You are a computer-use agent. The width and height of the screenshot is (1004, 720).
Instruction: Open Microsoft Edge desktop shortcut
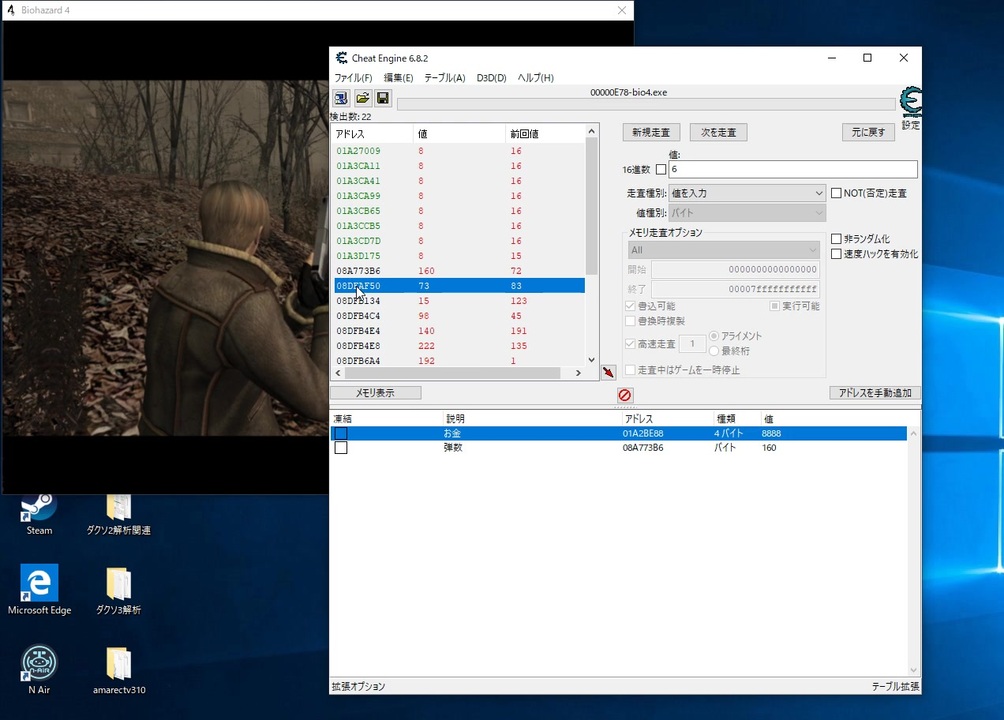coord(39,590)
